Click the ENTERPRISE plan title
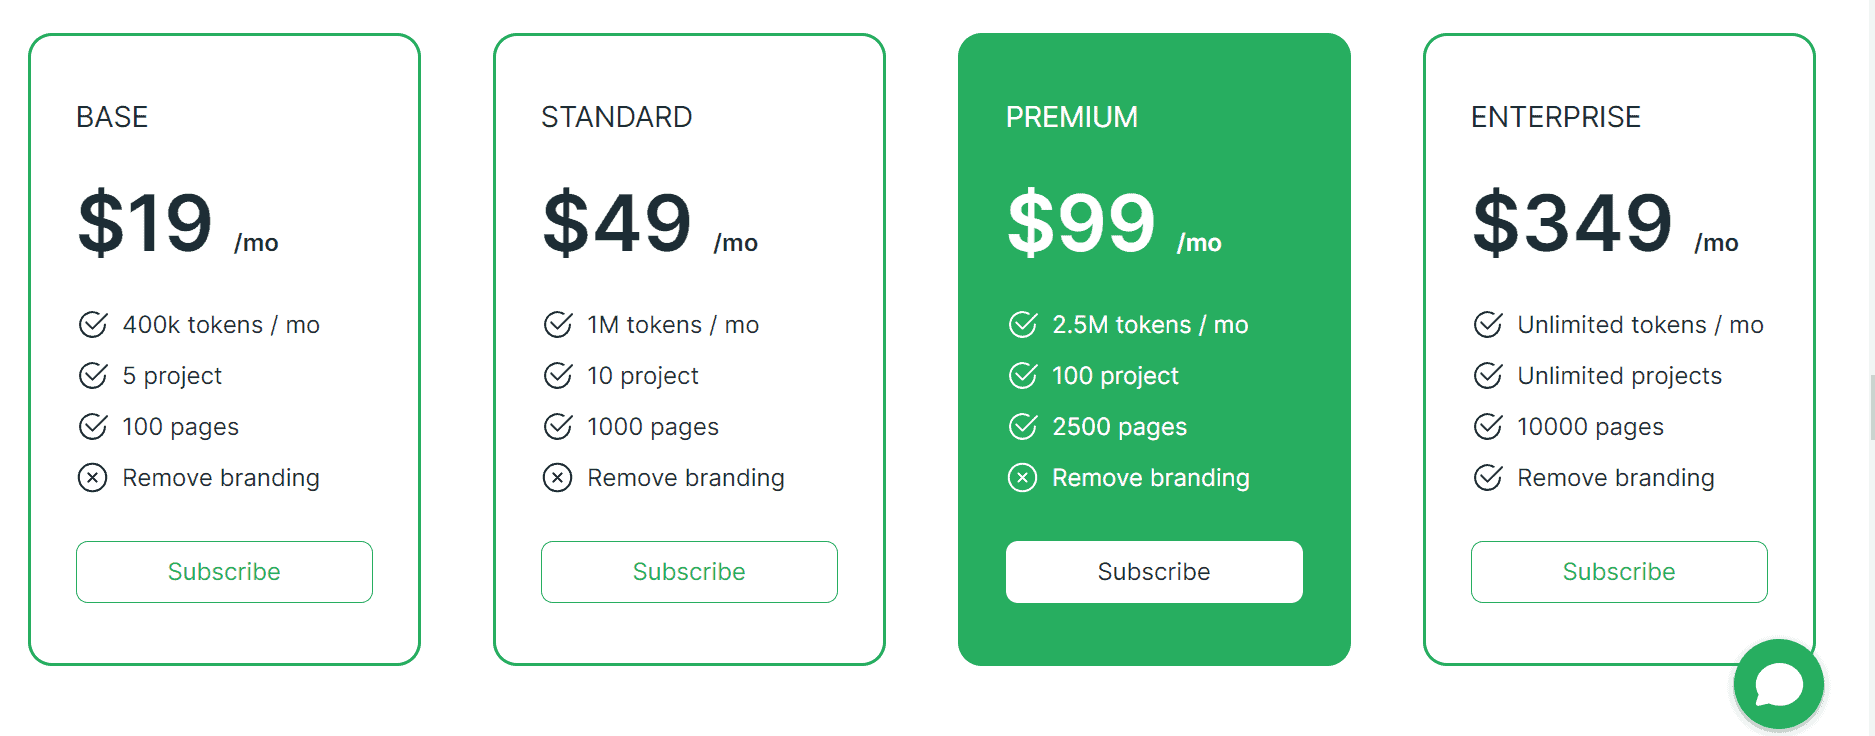Image resolution: width=1875 pixels, height=736 pixels. pos(1555,116)
